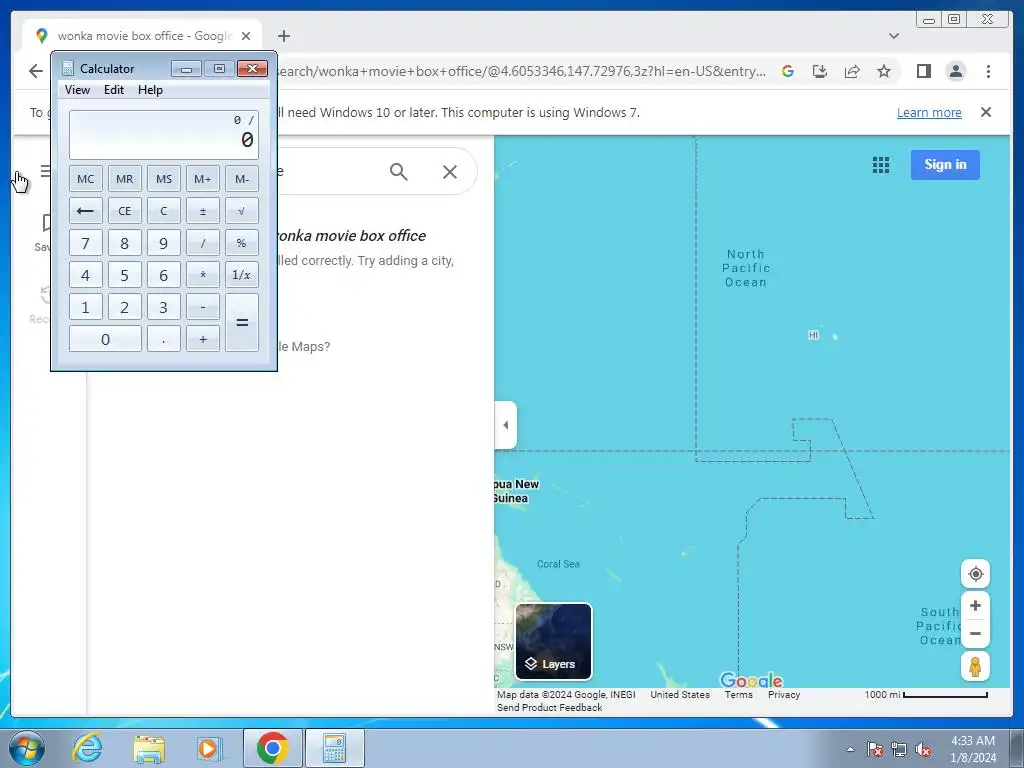
Task: Open the Windows Start menu
Action: (27, 748)
